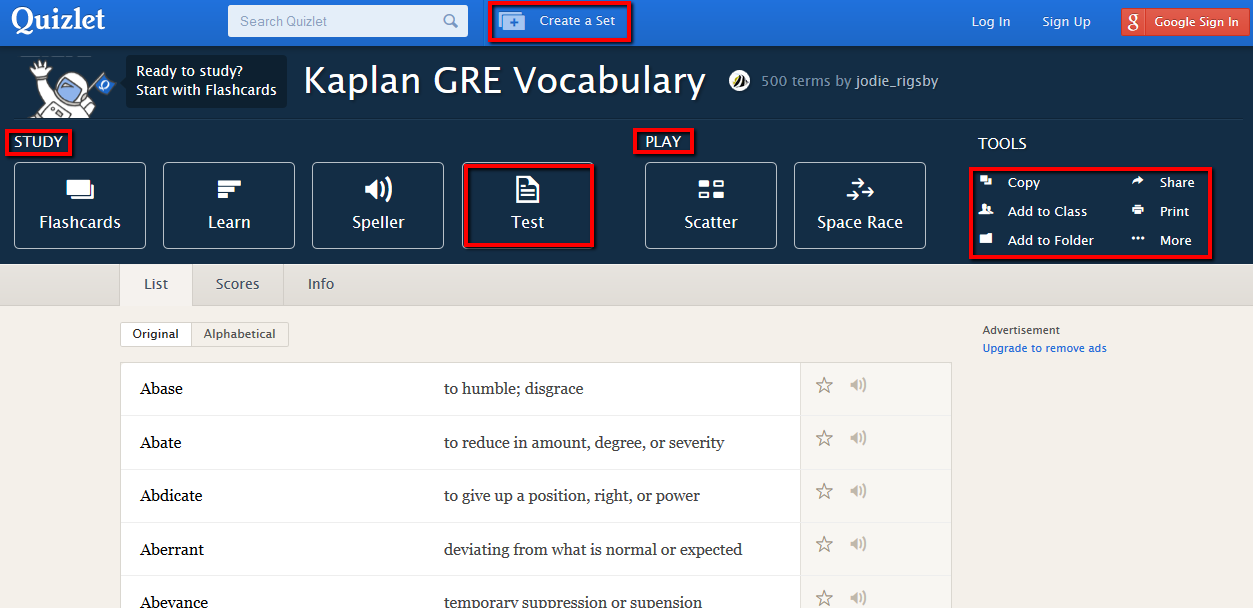
Task: Star the Abate term
Action: point(824,438)
